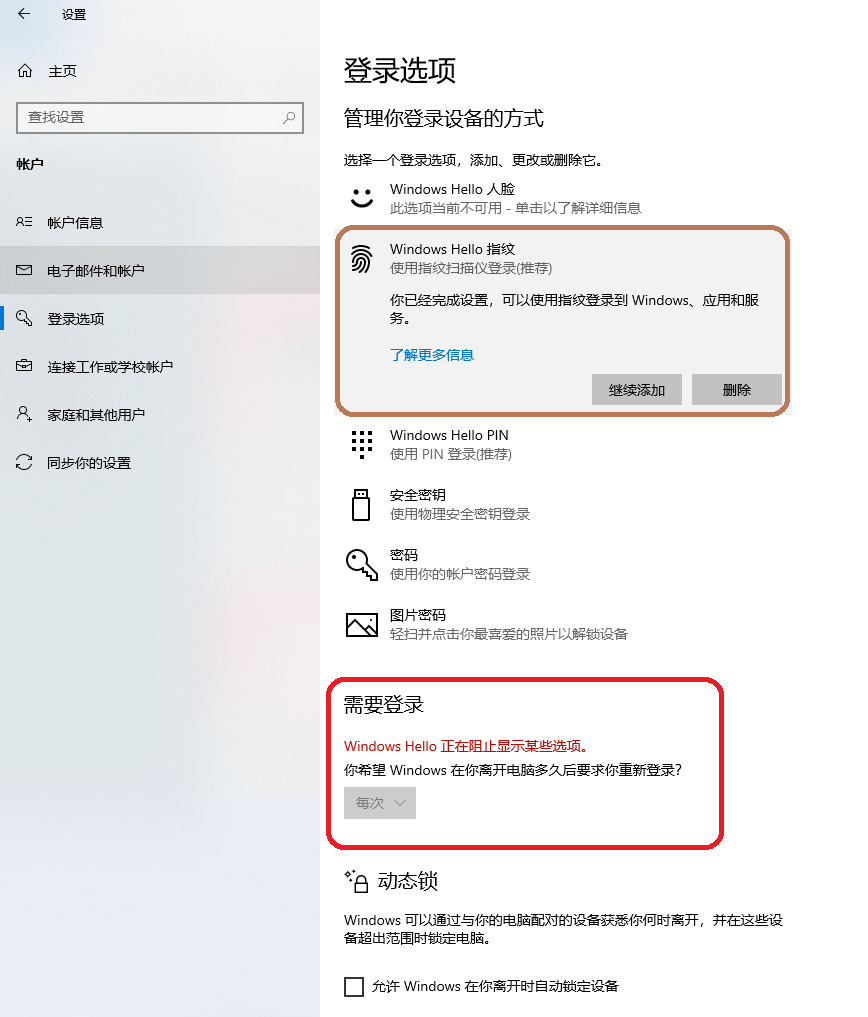Click the 继续添加 button
Image resolution: width=868 pixels, height=1017 pixels.
point(636,389)
